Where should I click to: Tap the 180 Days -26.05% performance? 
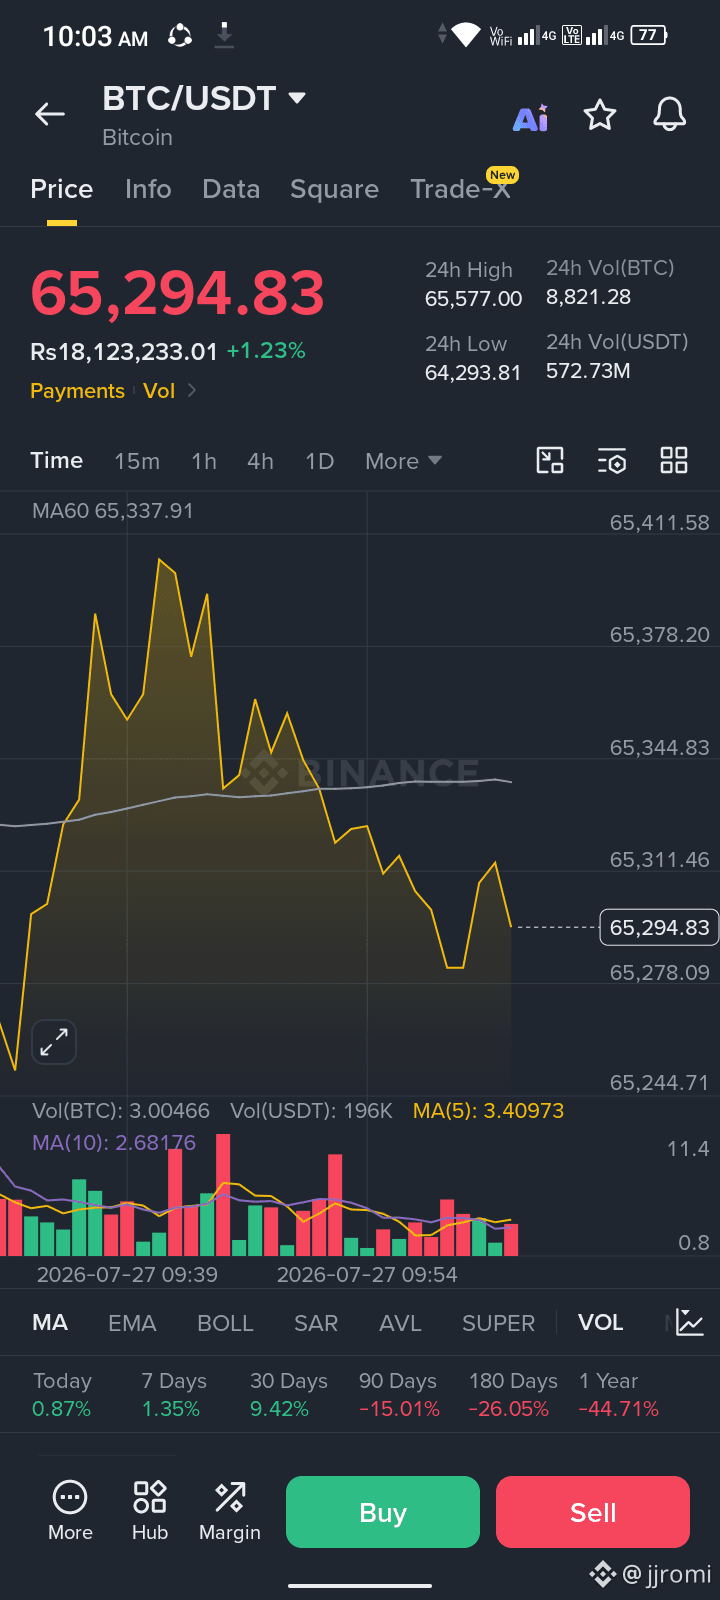513,1395
